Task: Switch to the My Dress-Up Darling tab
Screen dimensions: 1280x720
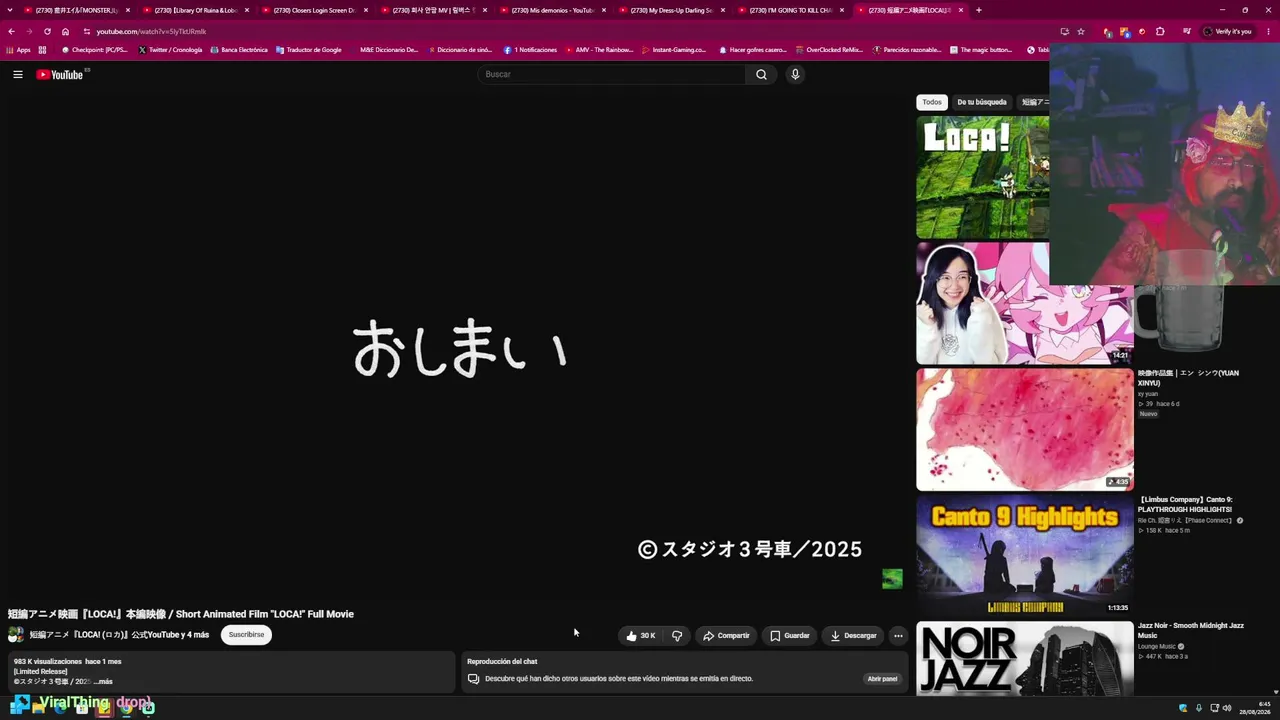Action: tap(672, 10)
